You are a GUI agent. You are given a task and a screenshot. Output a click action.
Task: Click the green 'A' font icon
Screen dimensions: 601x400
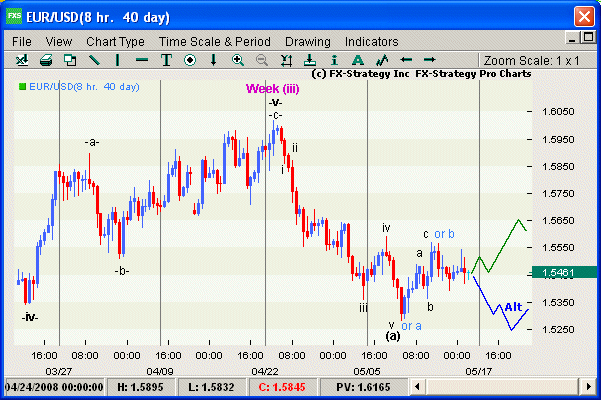click(x=358, y=60)
